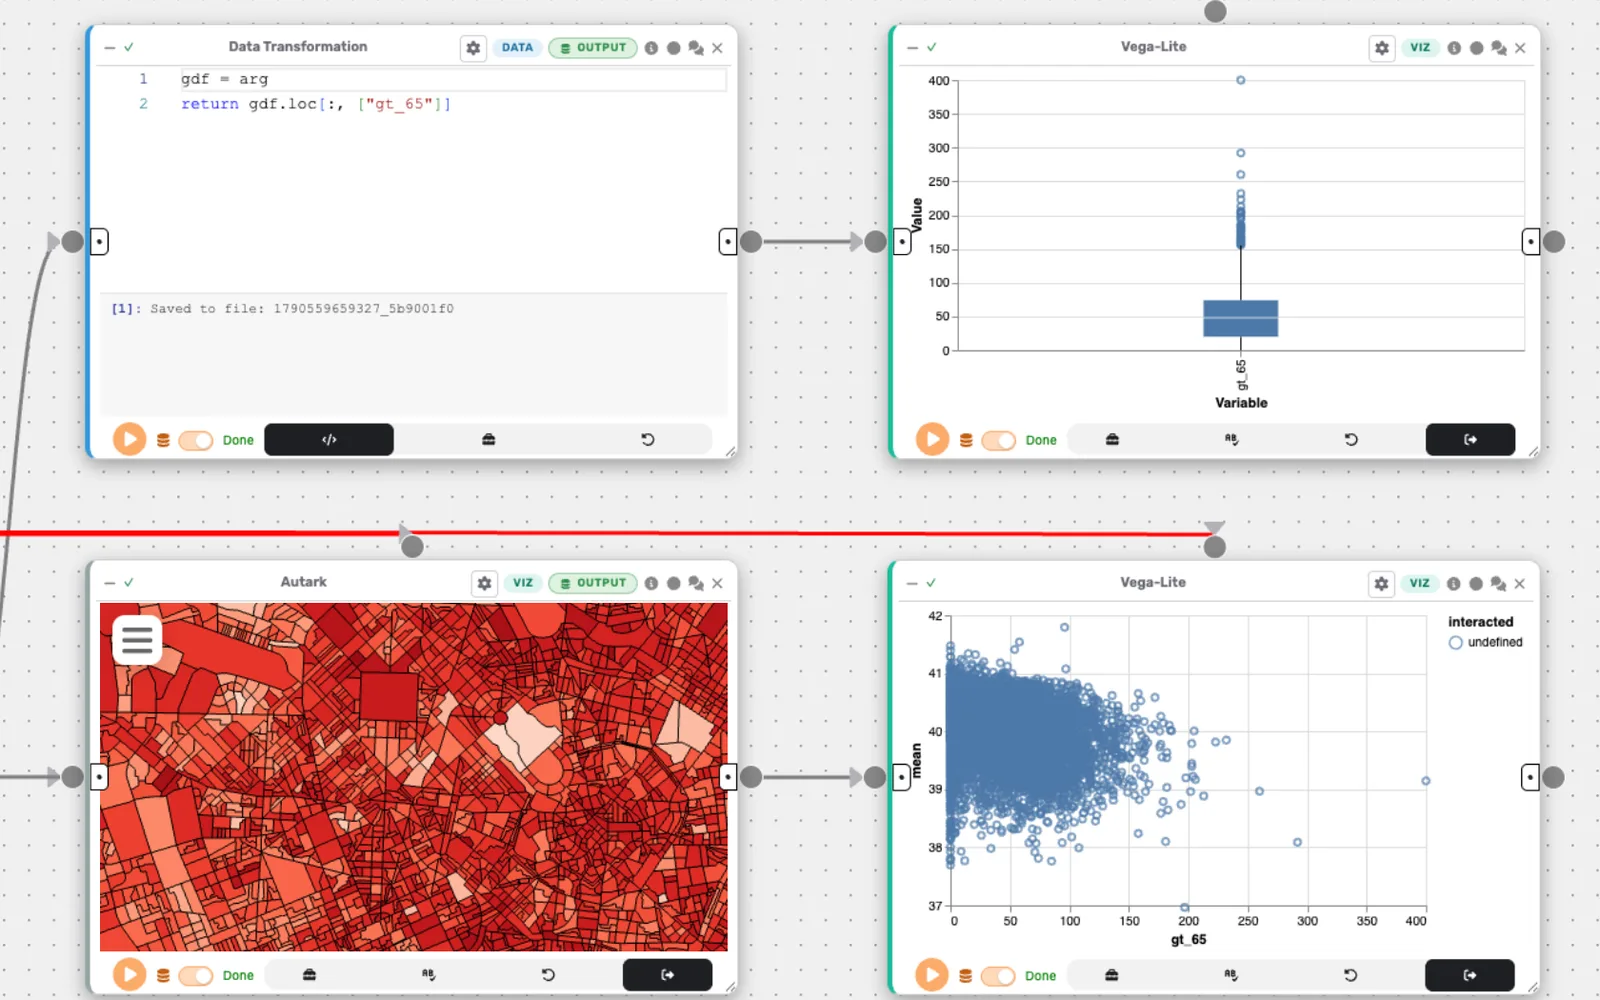The height and width of the screenshot is (1000, 1600).
Task: Show info icon of Autark node
Action: (651, 583)
